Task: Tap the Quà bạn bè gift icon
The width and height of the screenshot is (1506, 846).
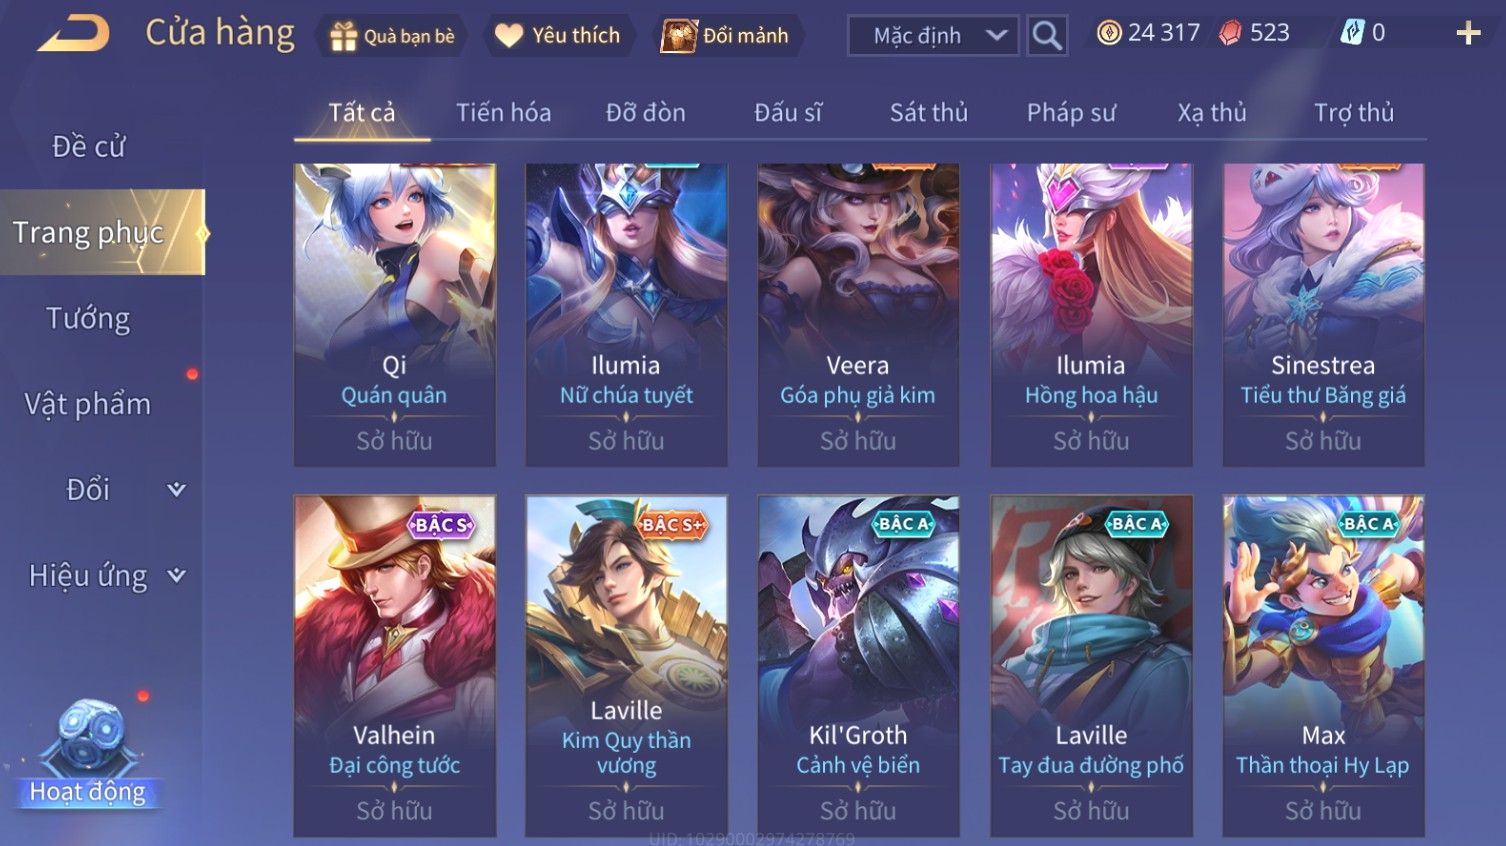Action: click(x=343, y=37)
